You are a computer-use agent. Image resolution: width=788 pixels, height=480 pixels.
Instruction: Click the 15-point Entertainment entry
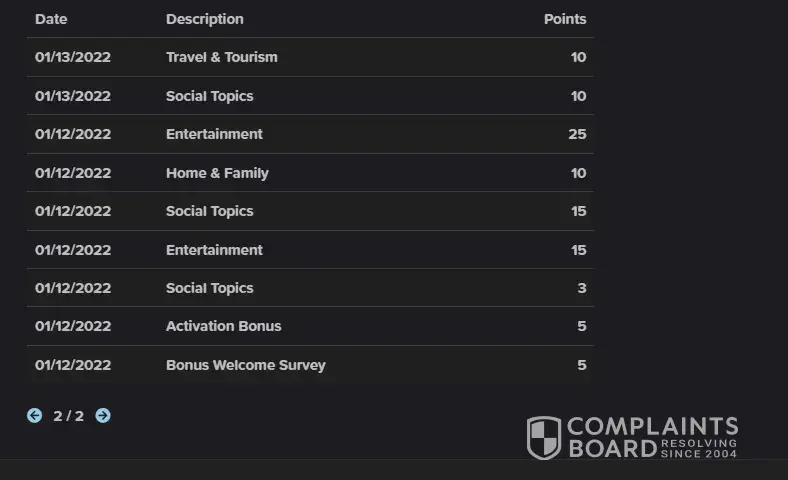tap(214, 250)
